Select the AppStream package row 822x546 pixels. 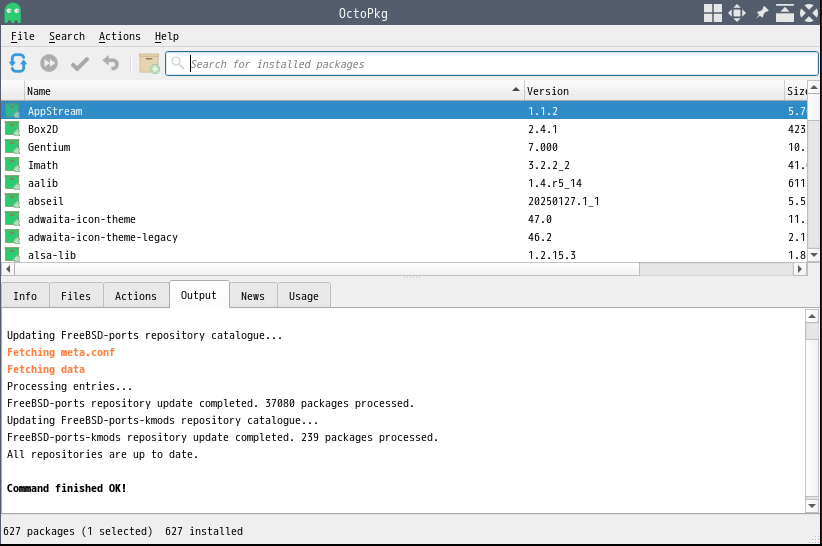(404, 111)
